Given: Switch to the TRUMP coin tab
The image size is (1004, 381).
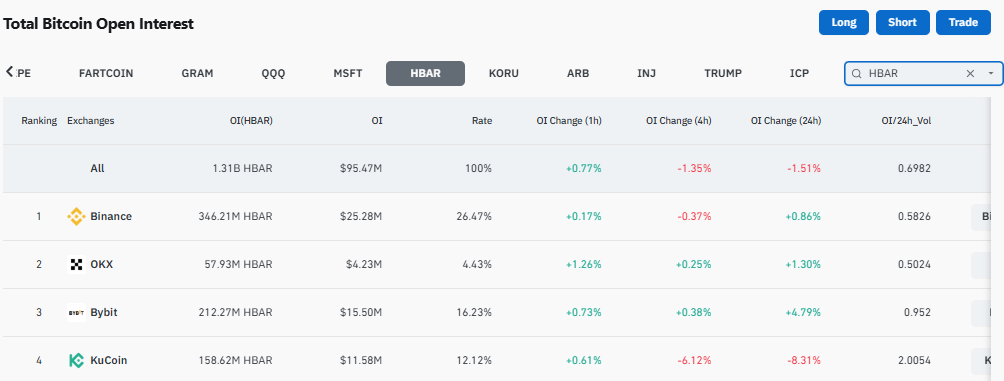Looking at the screenshot, I should (x=723, y=73).
